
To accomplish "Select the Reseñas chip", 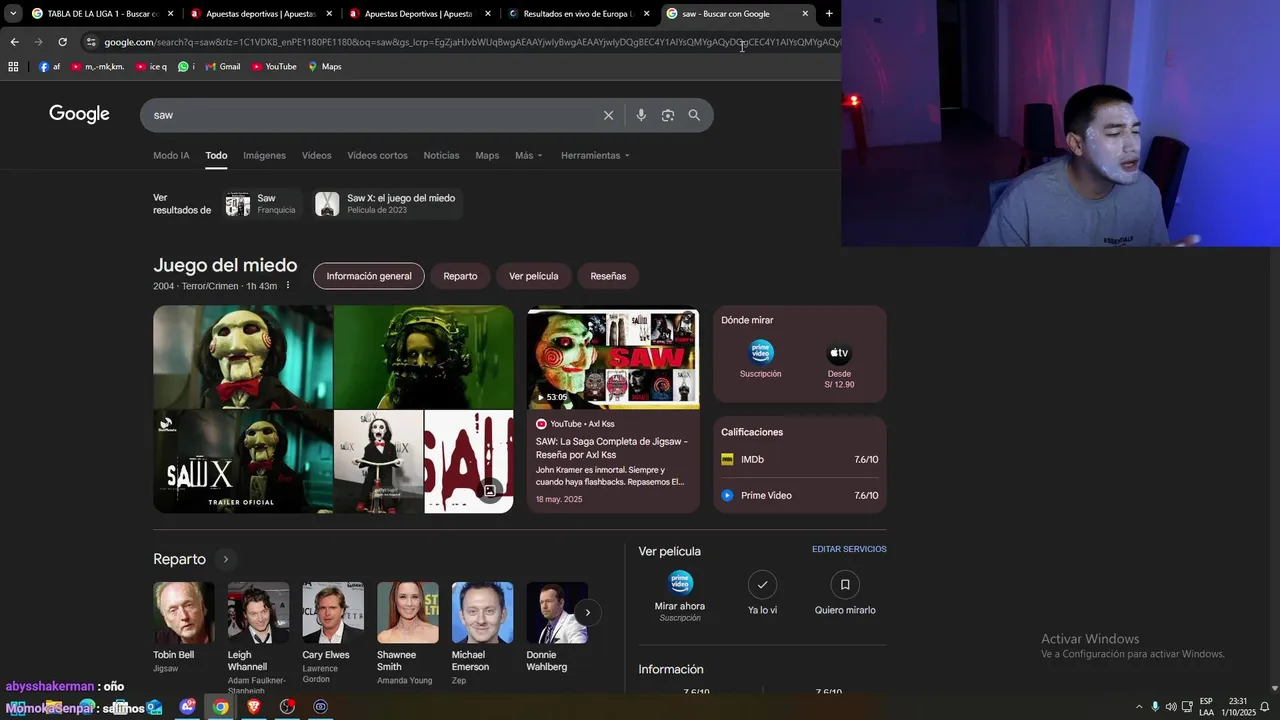I will (608, 276).
